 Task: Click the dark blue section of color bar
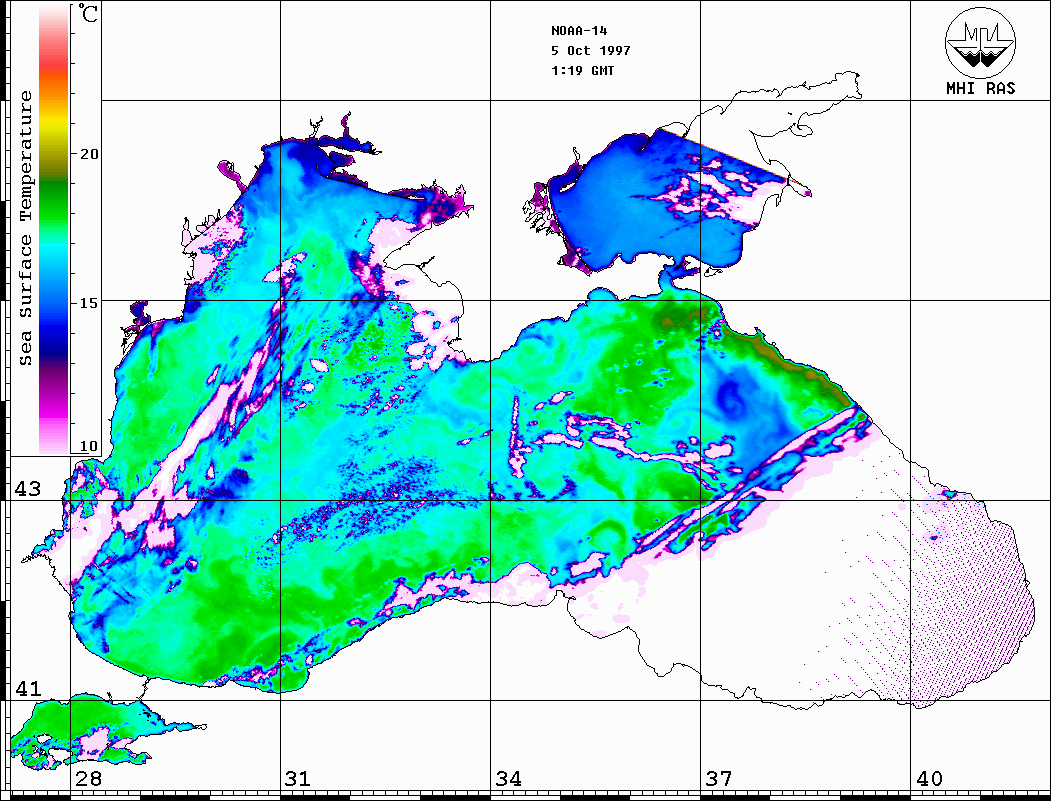[54, 338]
